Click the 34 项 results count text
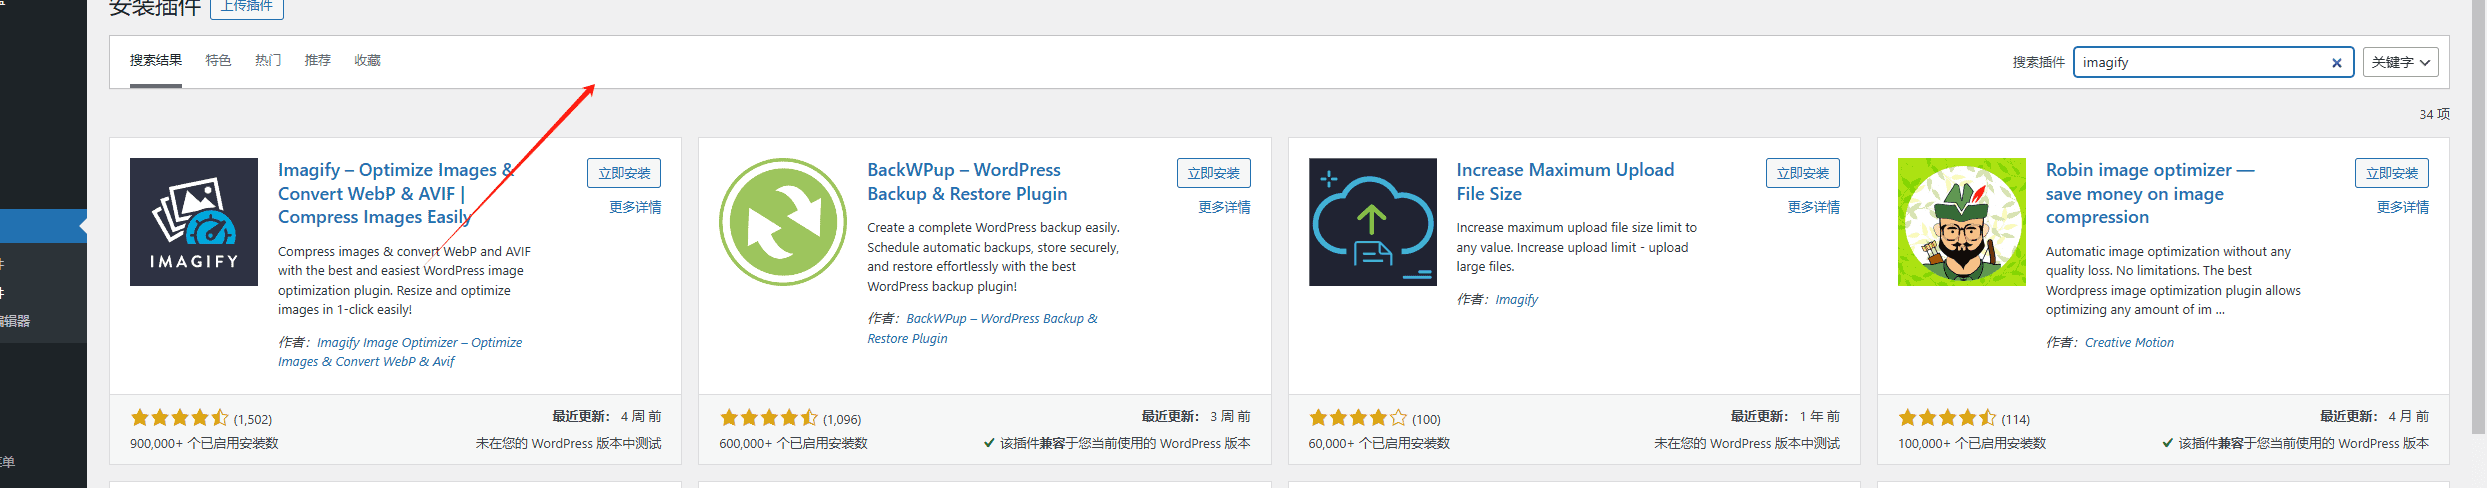2487x488 pixels. (2434, 114)
